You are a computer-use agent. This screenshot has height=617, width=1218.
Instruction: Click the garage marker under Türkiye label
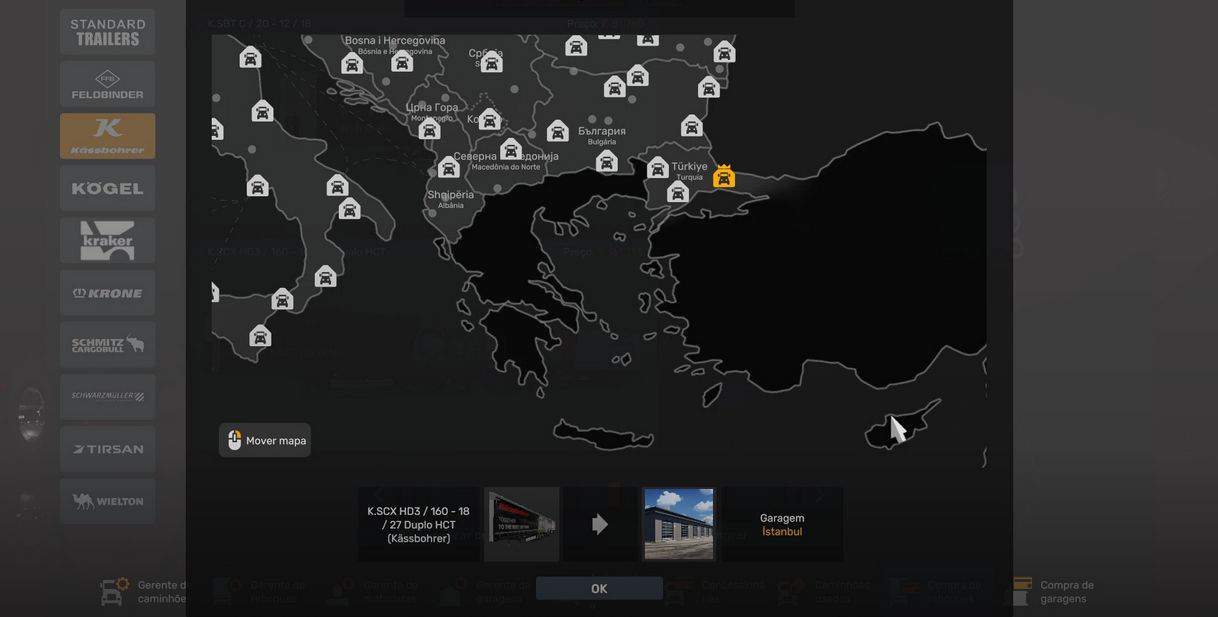coord(678,192)
